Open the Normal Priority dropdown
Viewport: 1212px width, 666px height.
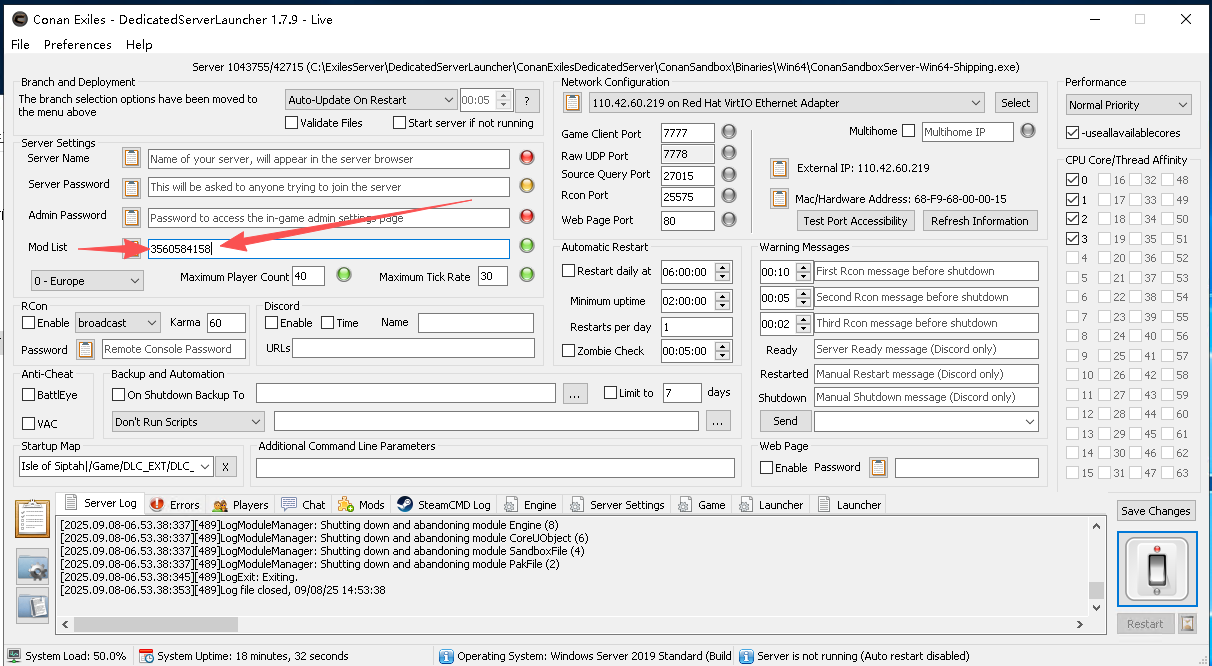point(1129,105)
